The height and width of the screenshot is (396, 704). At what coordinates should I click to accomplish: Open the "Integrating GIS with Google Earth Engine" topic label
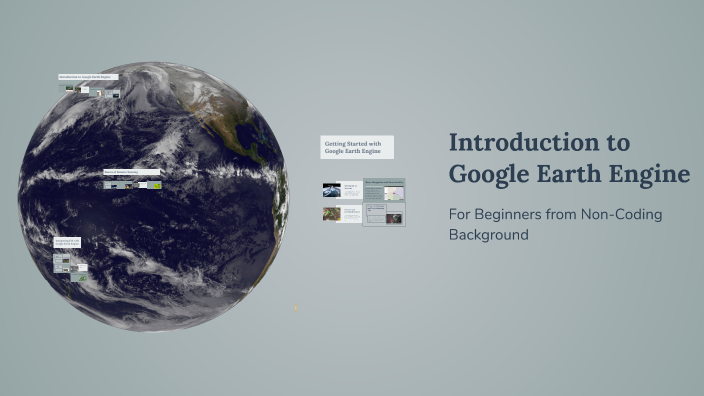click(67, 242)
